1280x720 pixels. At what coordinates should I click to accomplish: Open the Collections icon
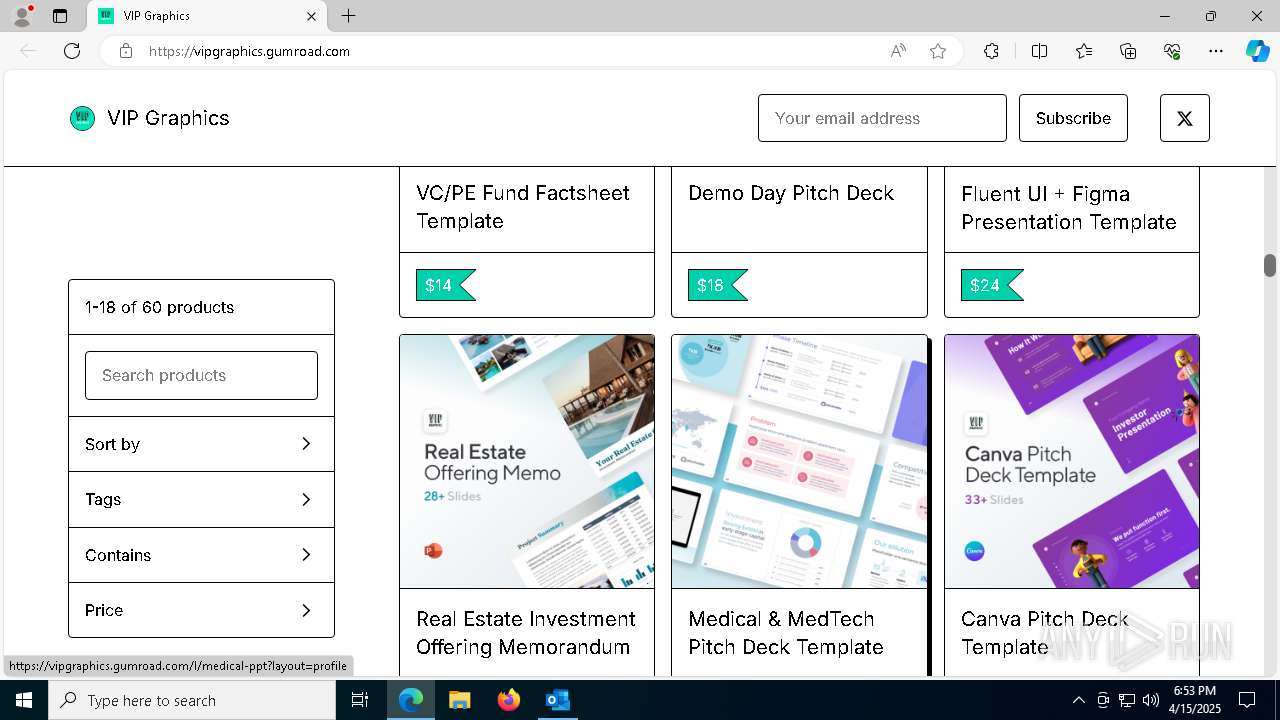tap(1128, 51)
